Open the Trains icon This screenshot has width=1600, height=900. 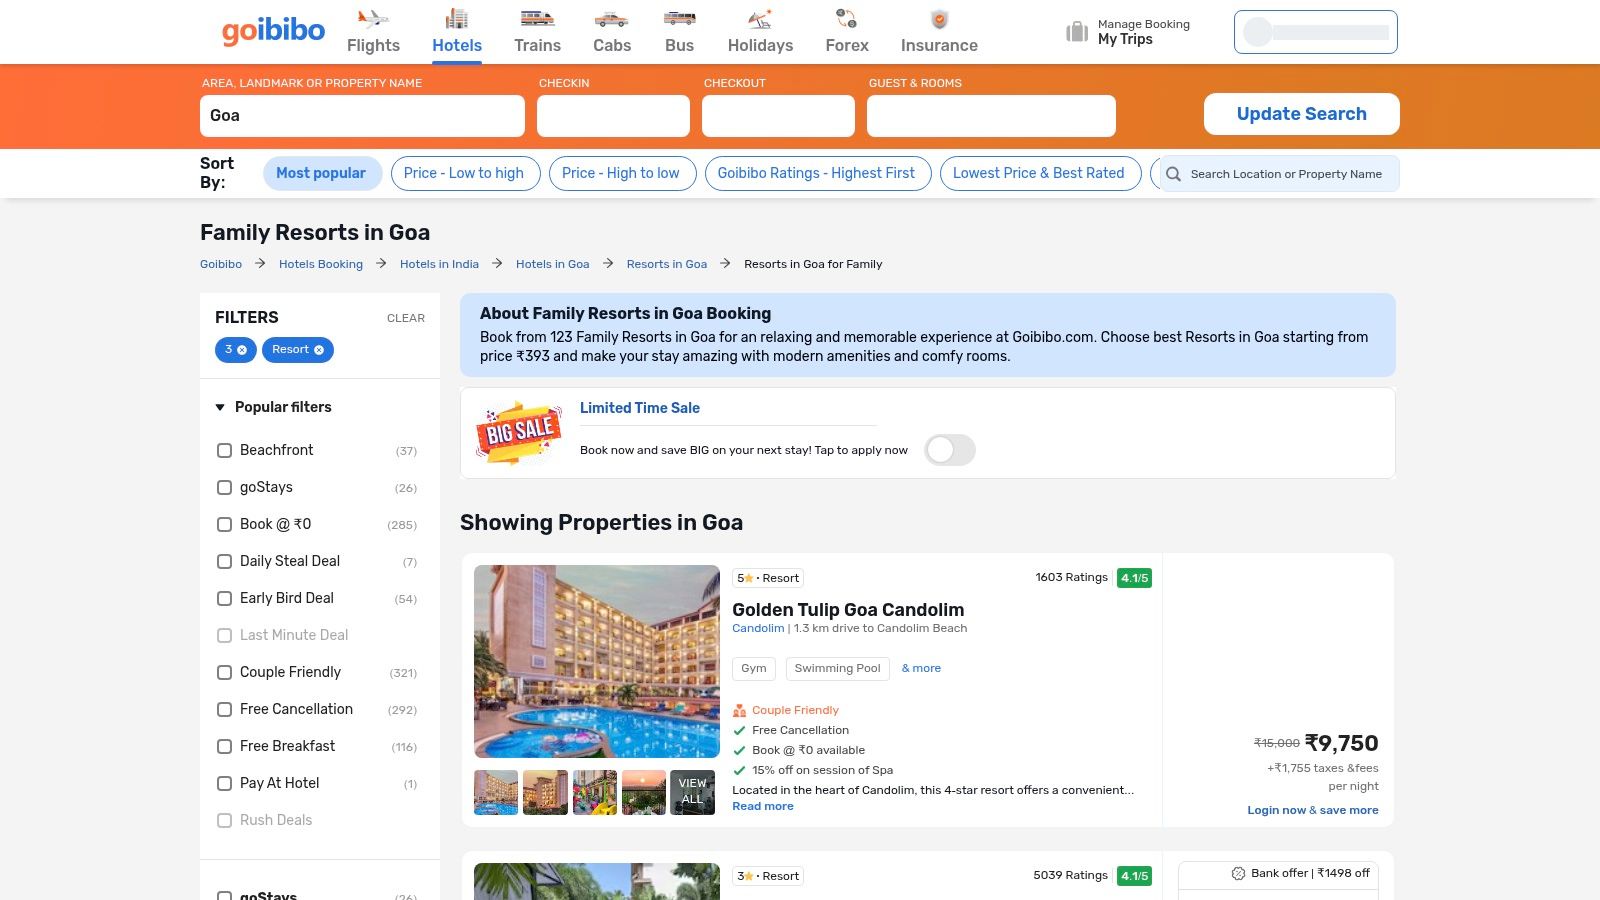[537, 18]
